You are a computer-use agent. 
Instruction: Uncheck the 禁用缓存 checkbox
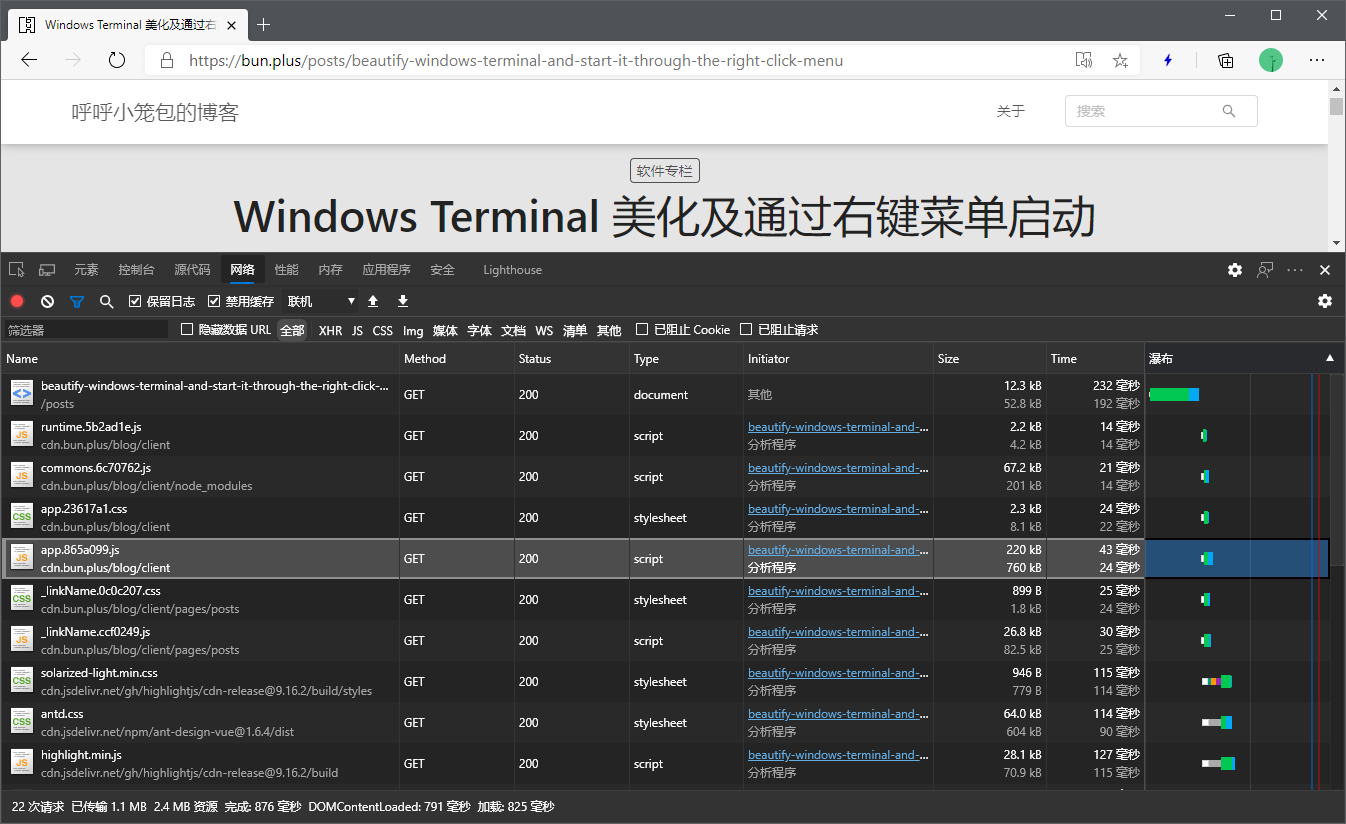[x=214, y=301]
